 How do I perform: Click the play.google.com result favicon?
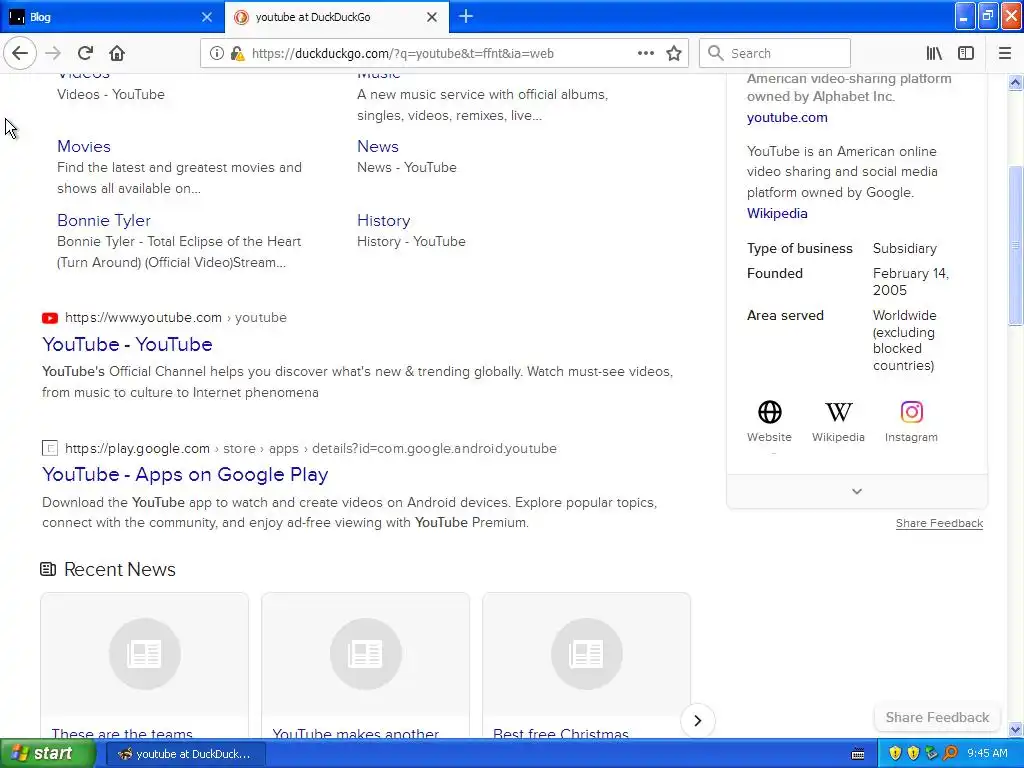pos(50,449)
